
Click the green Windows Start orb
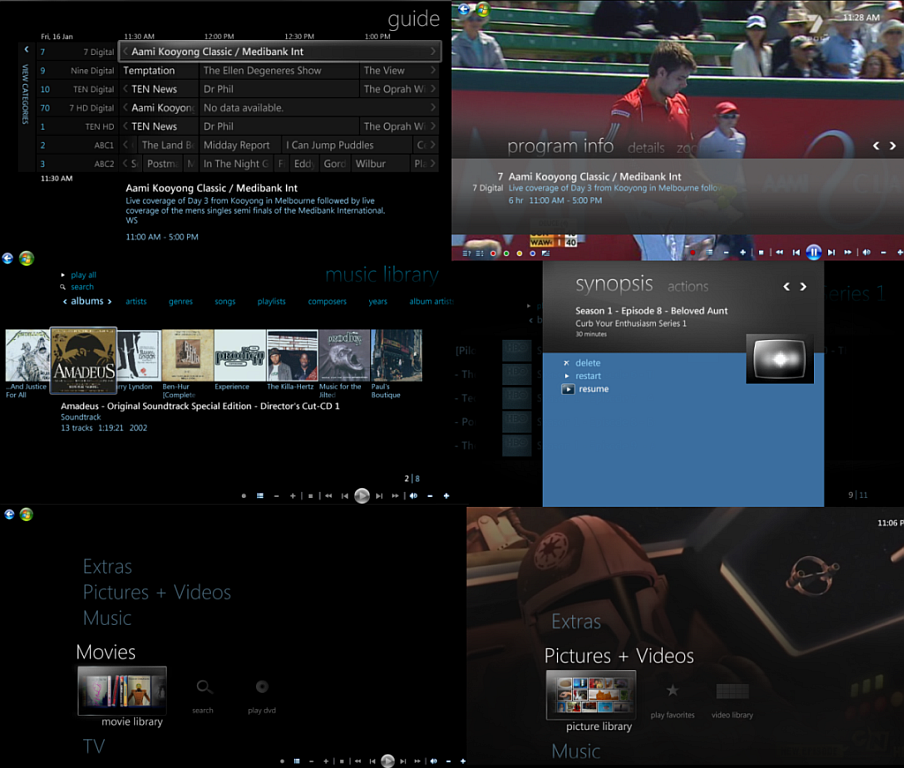point(26,513)
